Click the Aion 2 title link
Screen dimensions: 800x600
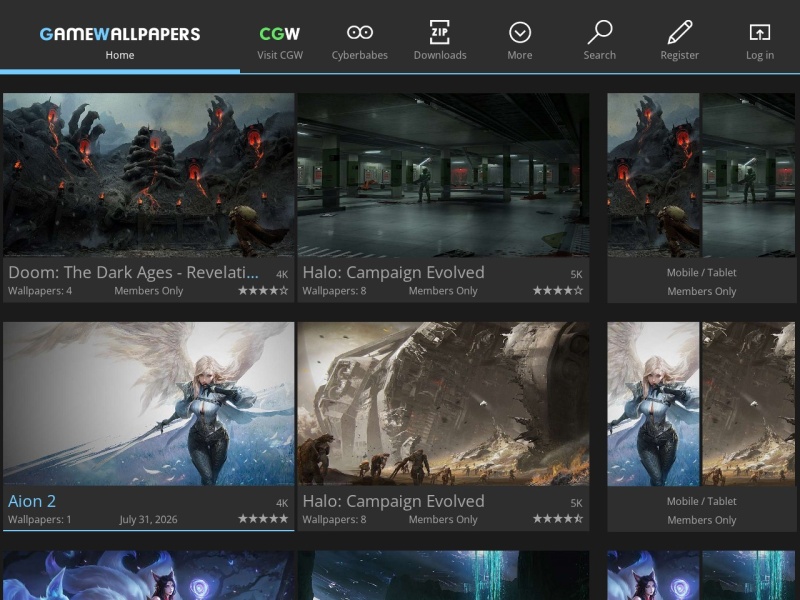32,501
